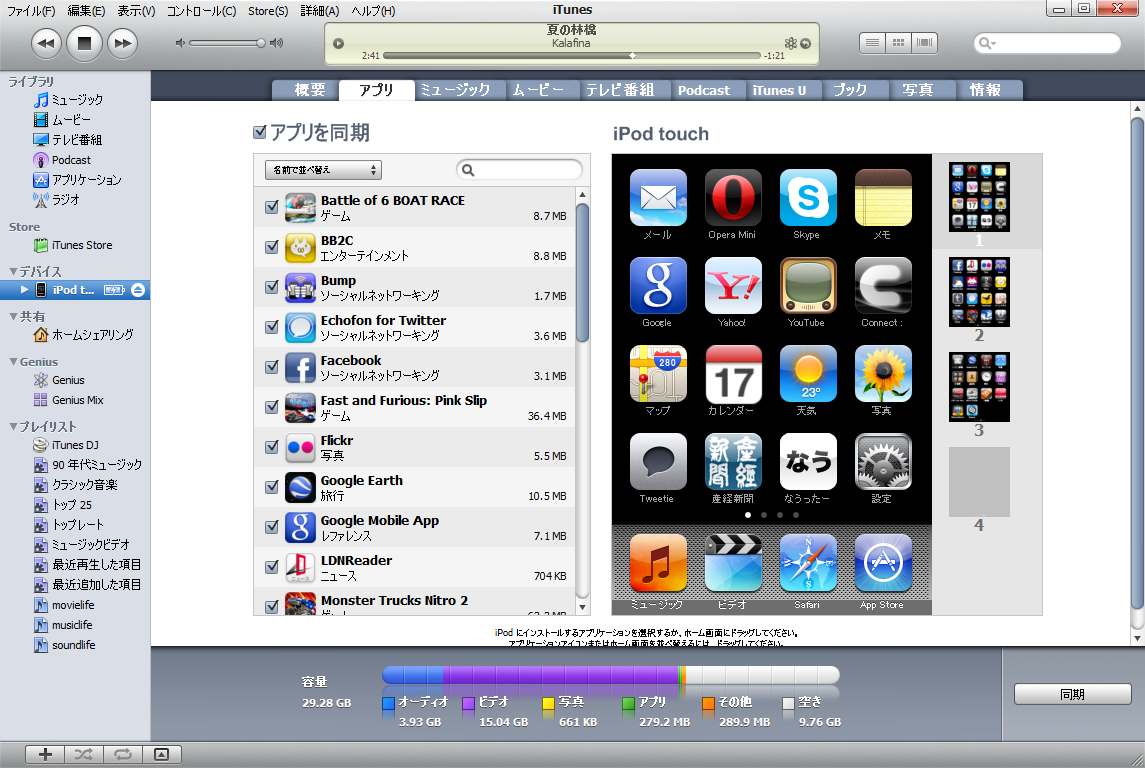Click the 同期 sync button
This screenshot has height=768, width=1145.
tap(1072, 694)
